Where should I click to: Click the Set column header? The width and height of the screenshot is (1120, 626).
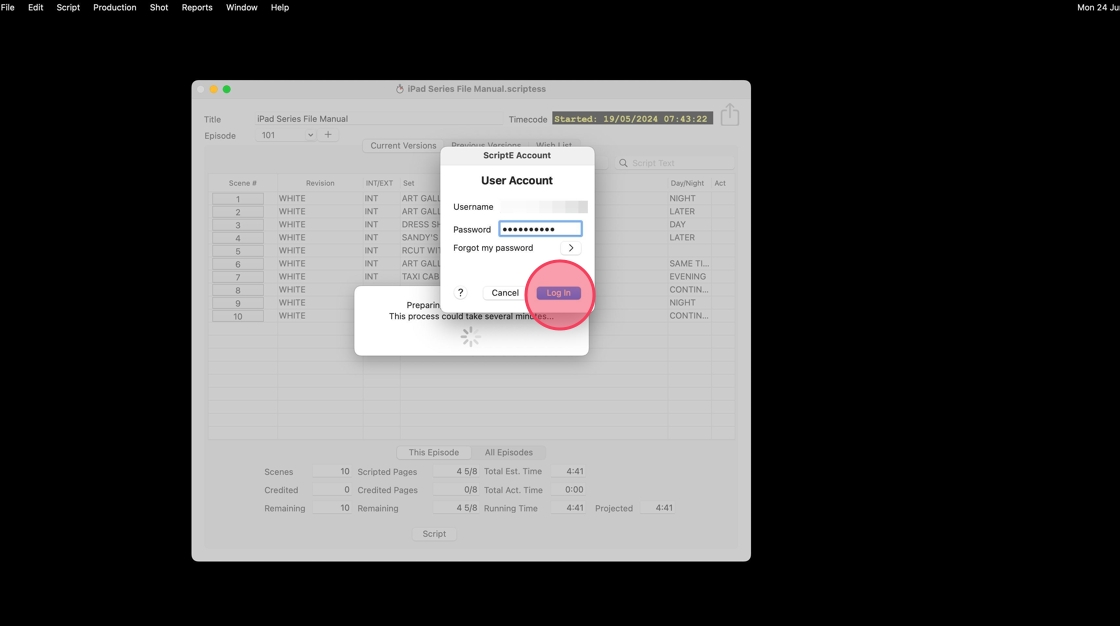pos(409,183)
